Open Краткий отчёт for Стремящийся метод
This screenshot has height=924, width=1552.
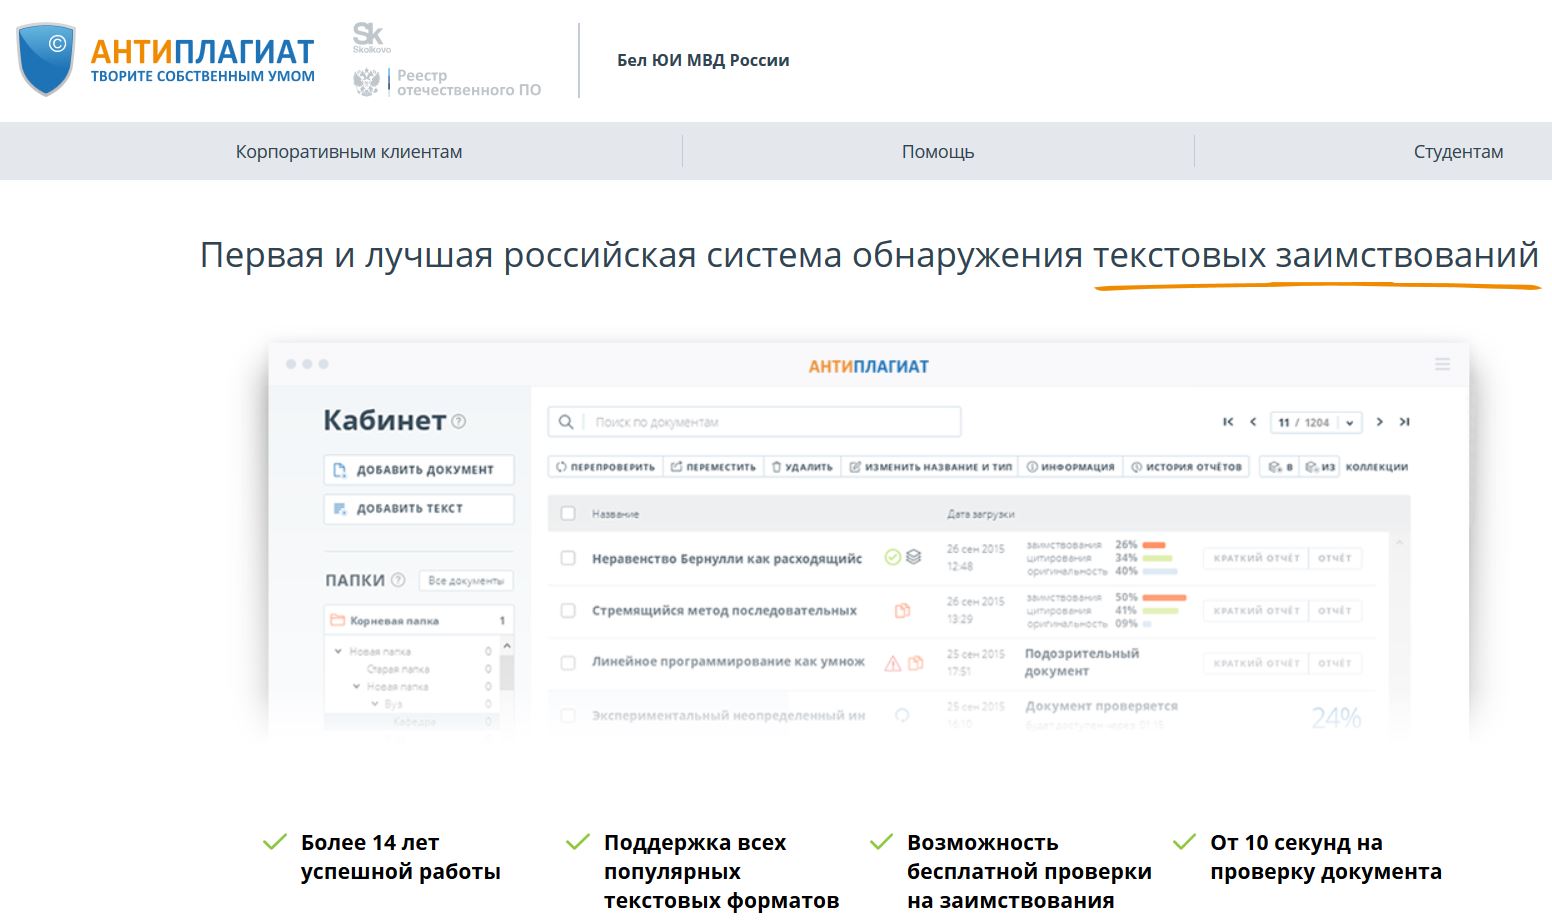click(x=1256, y=610)
